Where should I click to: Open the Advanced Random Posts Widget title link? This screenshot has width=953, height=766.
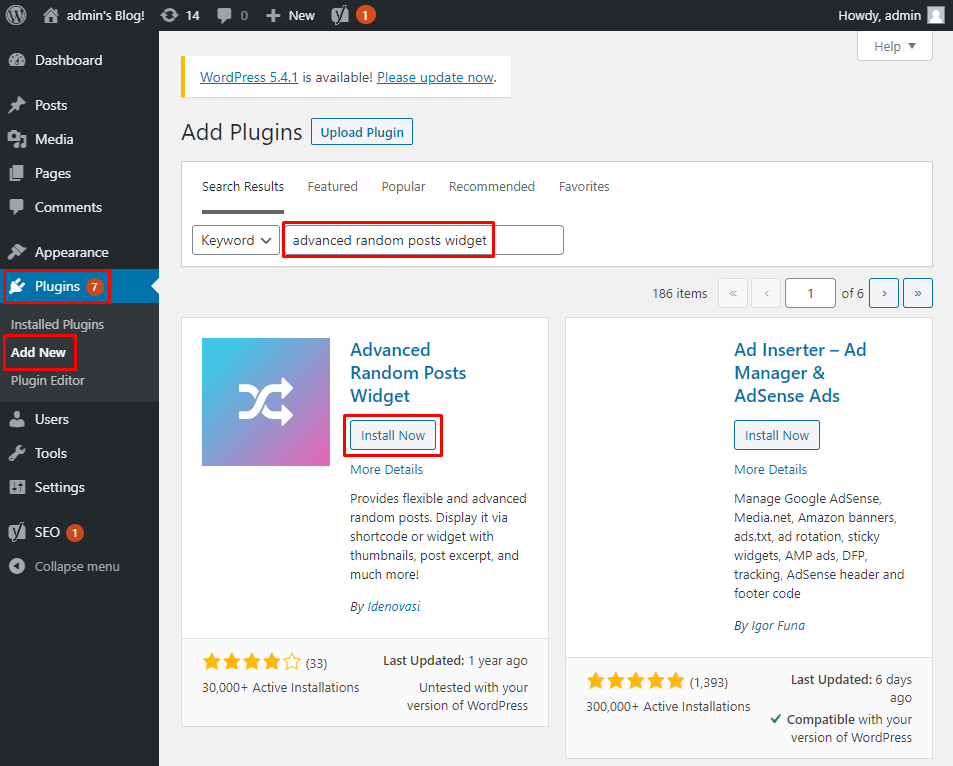point(408,373)
